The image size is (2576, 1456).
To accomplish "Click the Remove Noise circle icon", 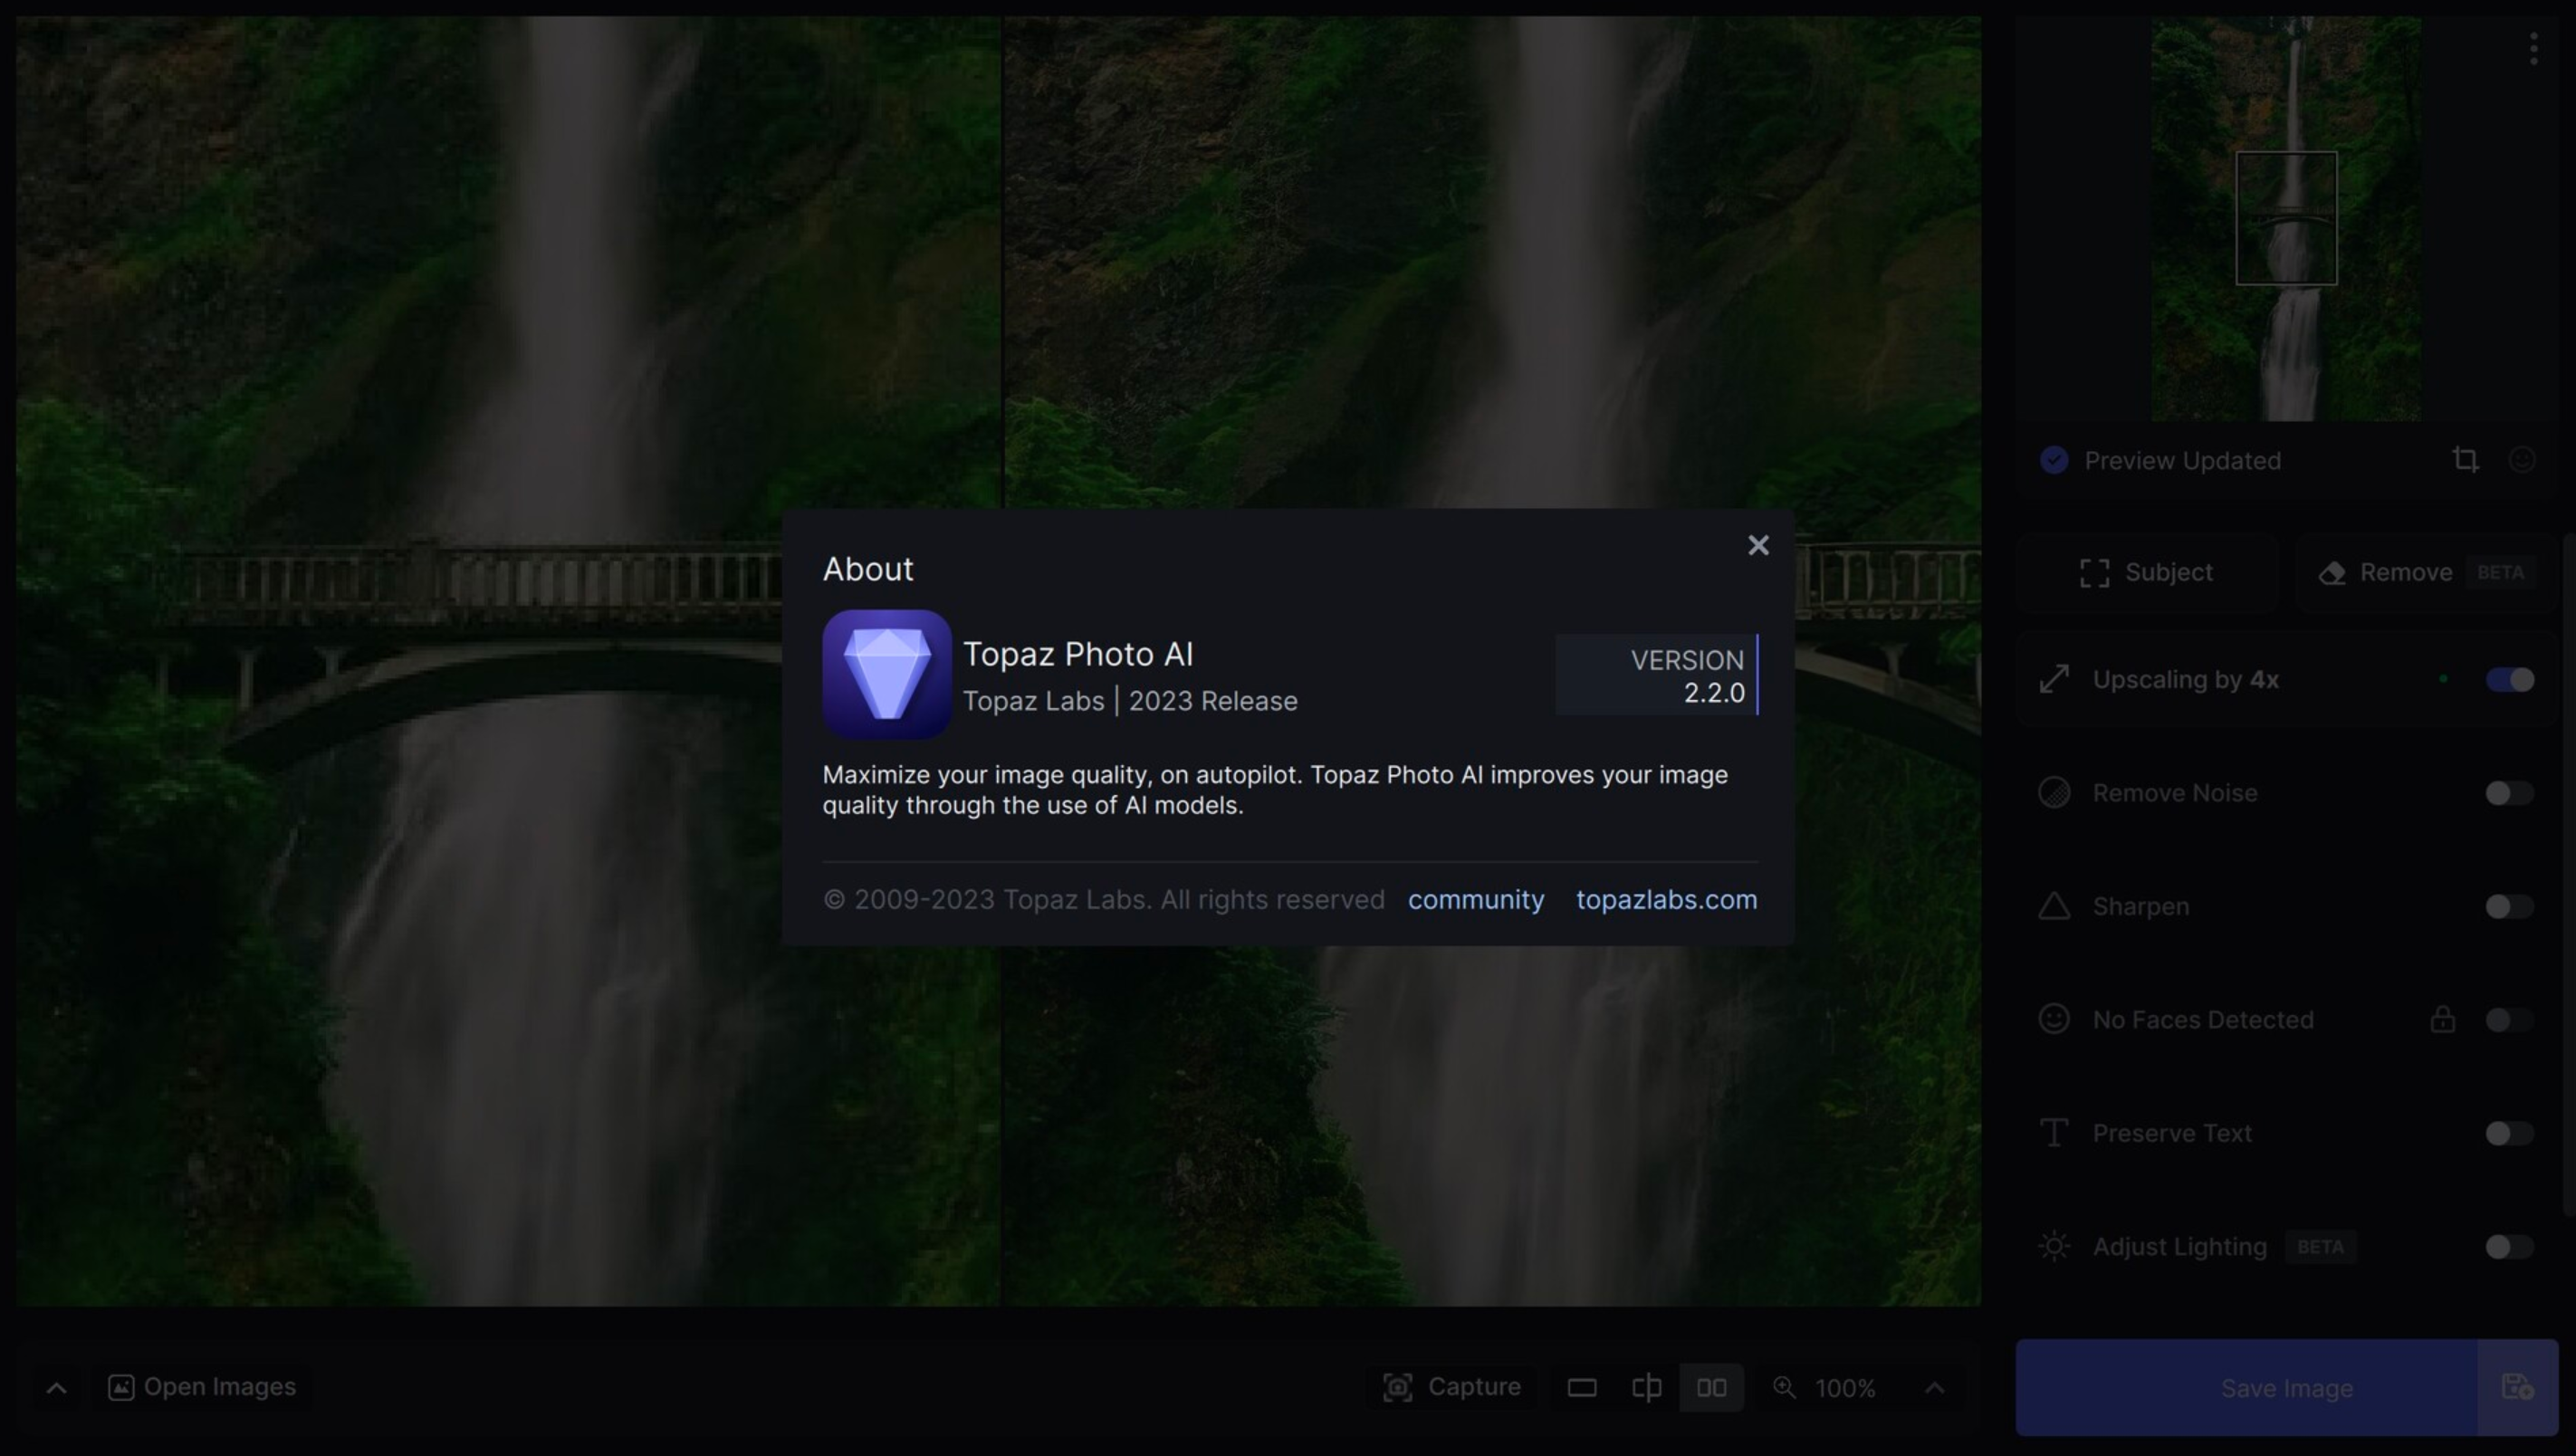I will pyautogui.click(x=2054, y=792).
